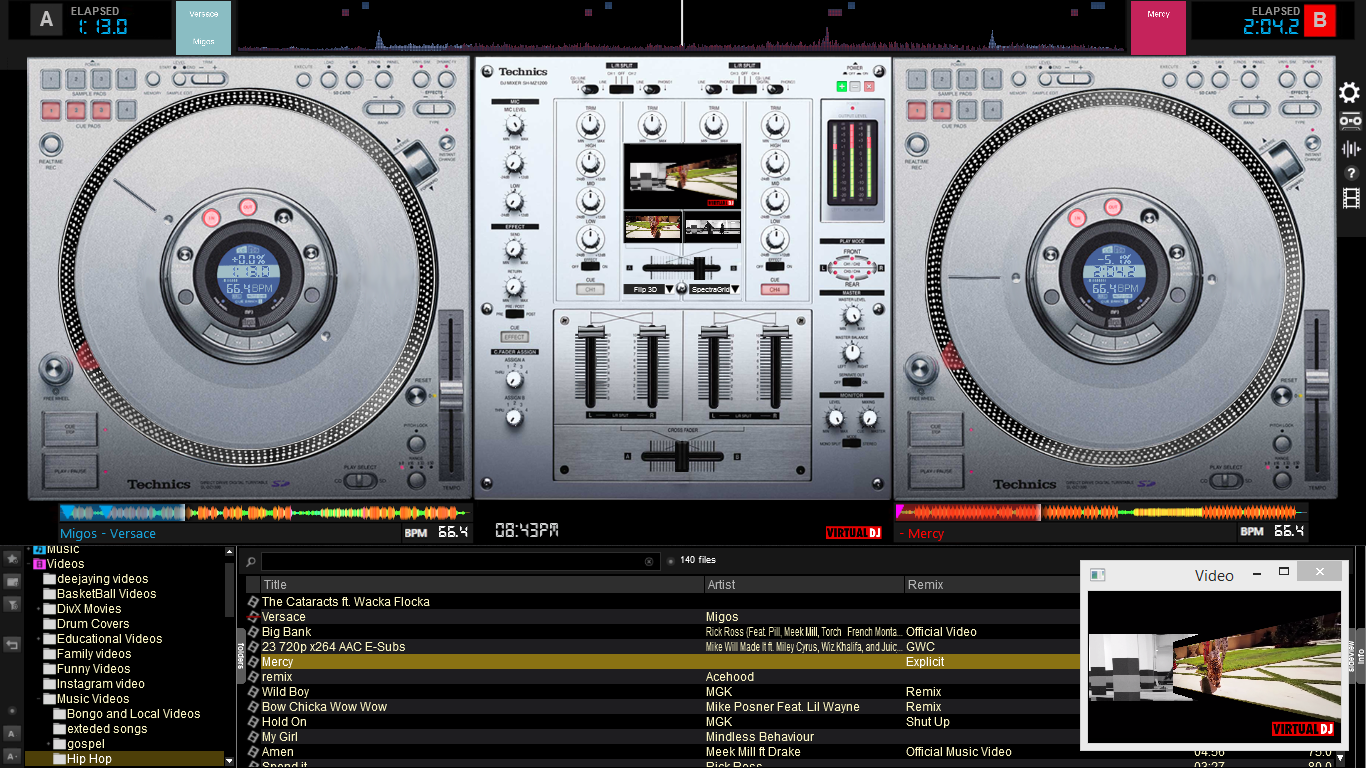Toggle the CH1 cue button on mixer

pyautogui.click(x=589, y=290)
